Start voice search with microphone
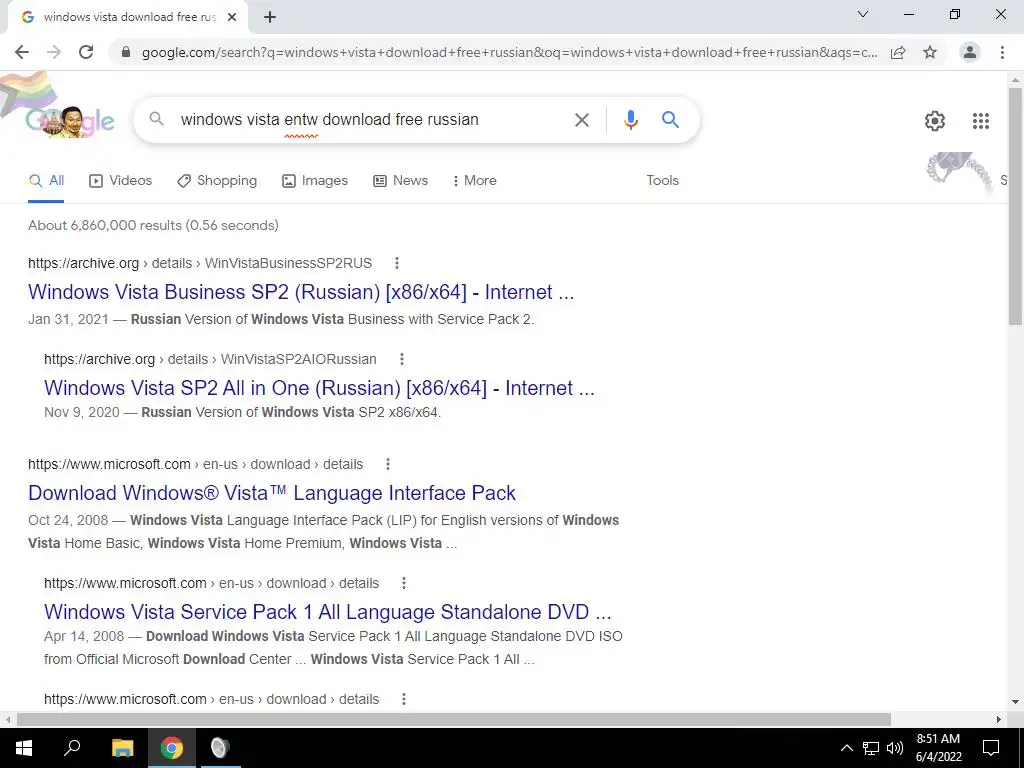Viewport: 1024px width, 768px height. coord(630,120)
